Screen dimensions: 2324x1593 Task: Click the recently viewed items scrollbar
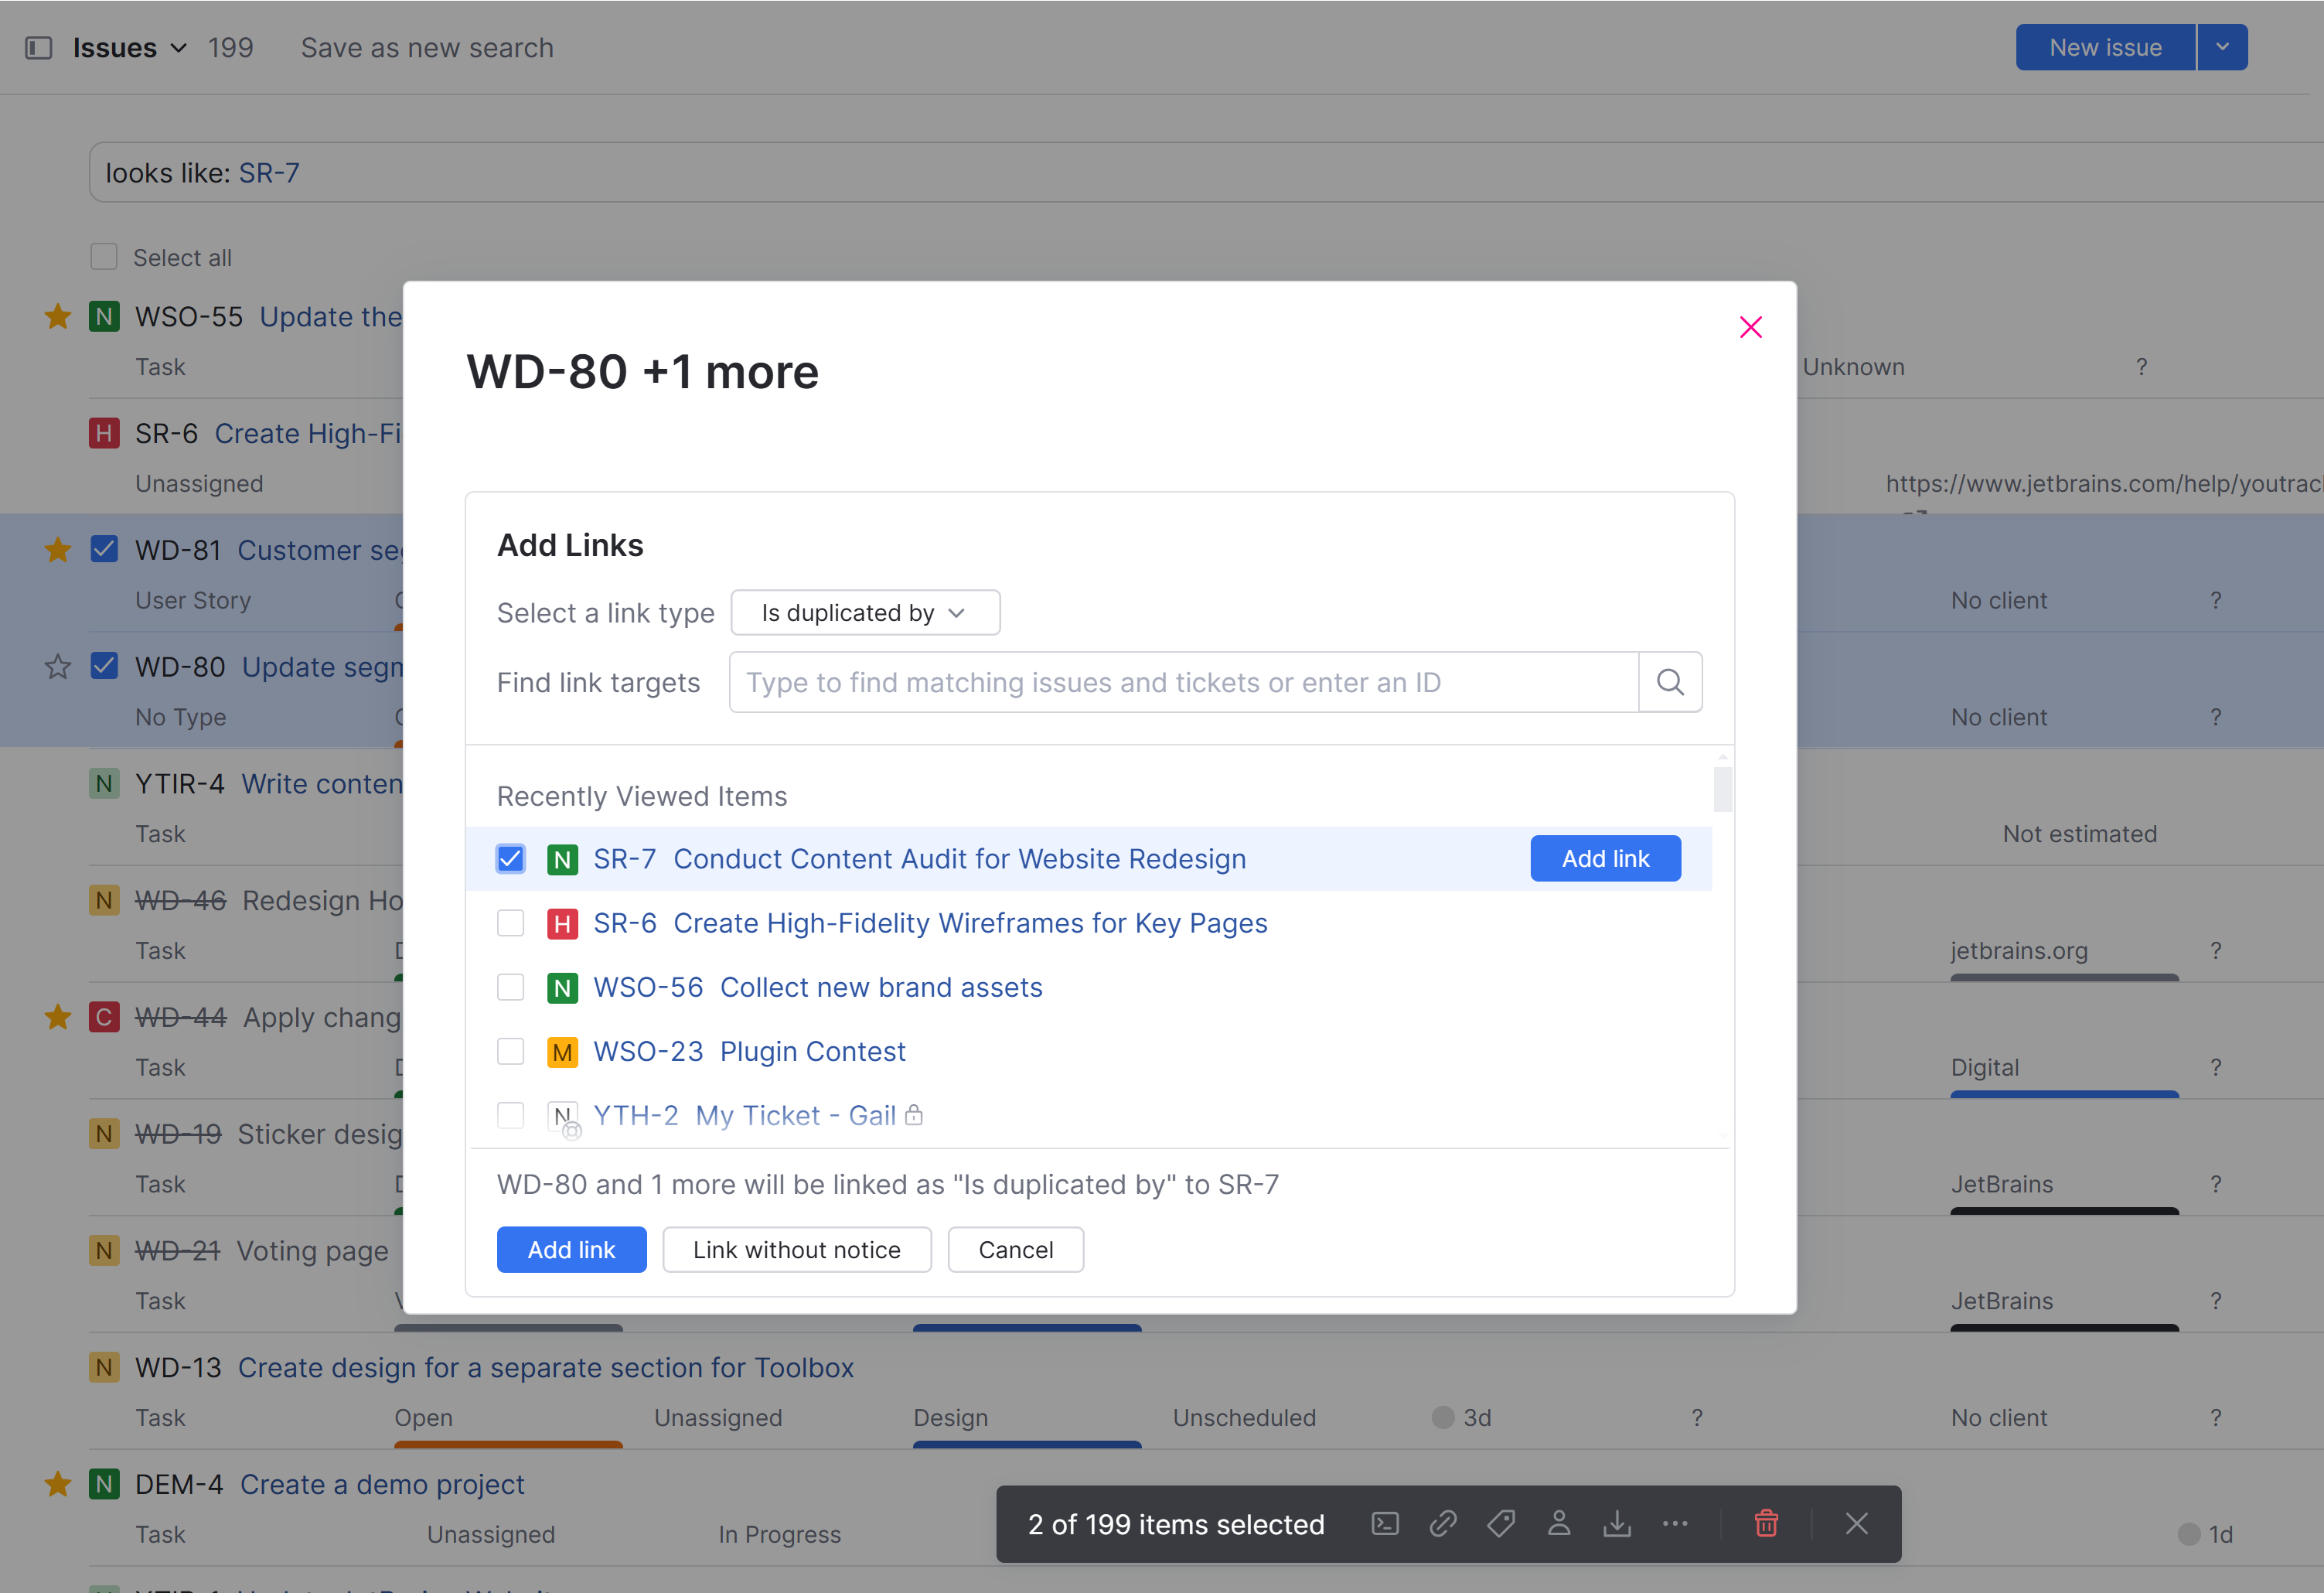click(1722, 790)
